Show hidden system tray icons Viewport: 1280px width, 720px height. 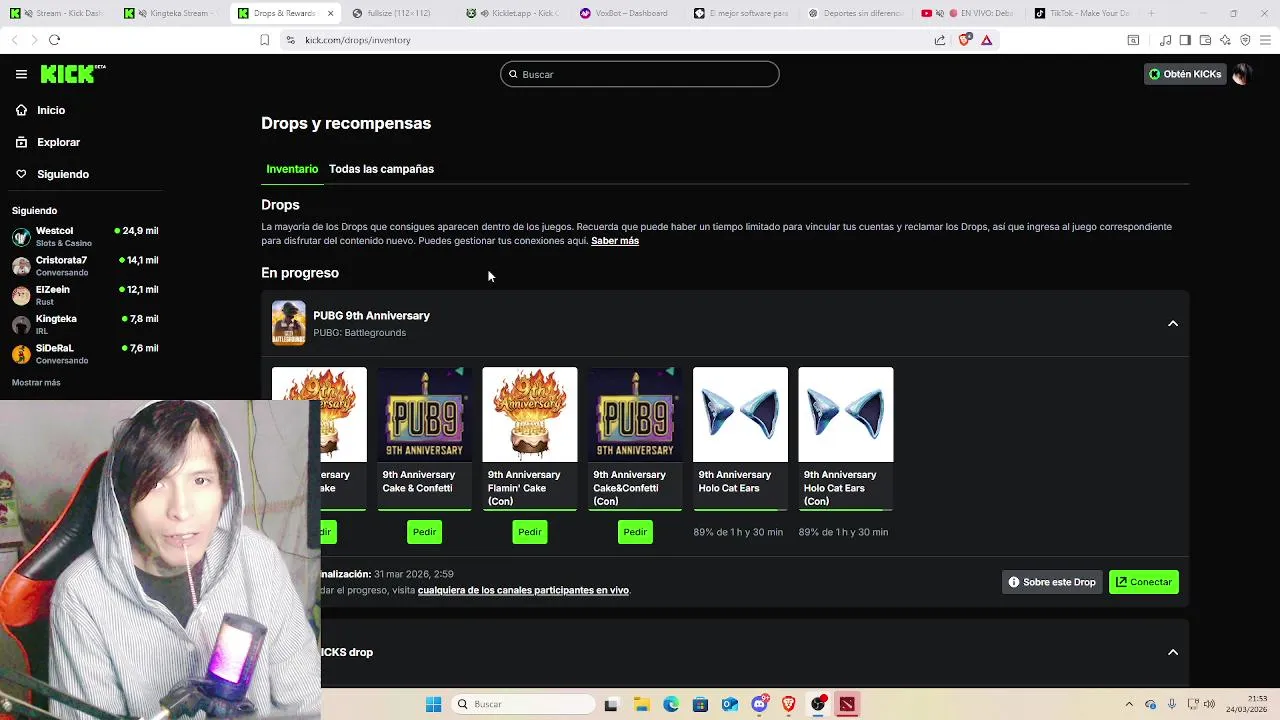click(x=1129, y=704)
